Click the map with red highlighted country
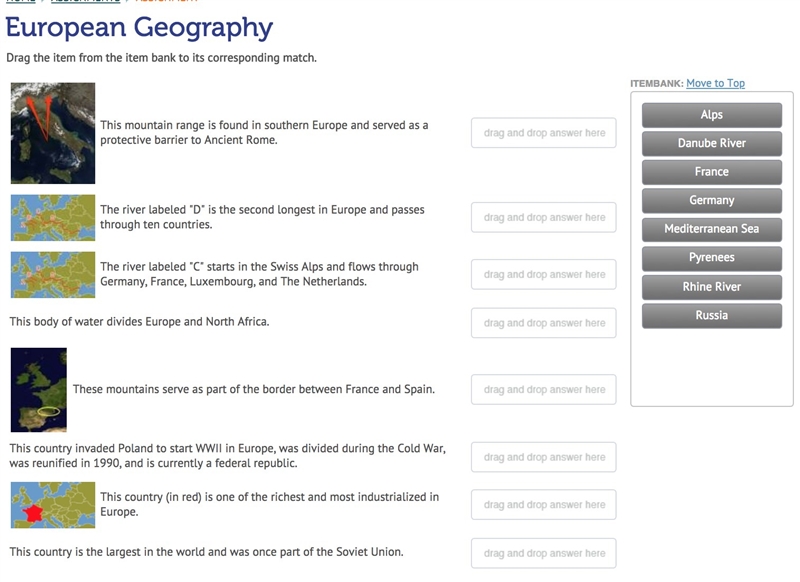 [x=53, y=505]
